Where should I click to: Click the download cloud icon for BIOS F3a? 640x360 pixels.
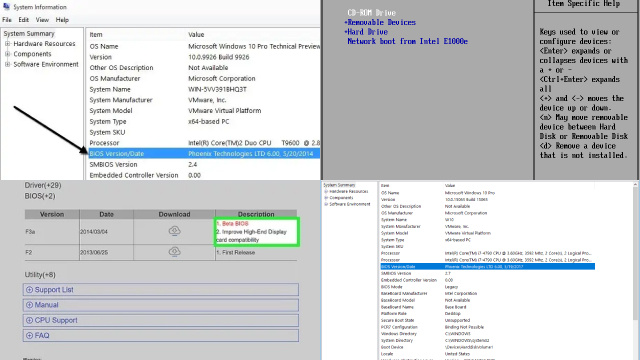point(174,231)
